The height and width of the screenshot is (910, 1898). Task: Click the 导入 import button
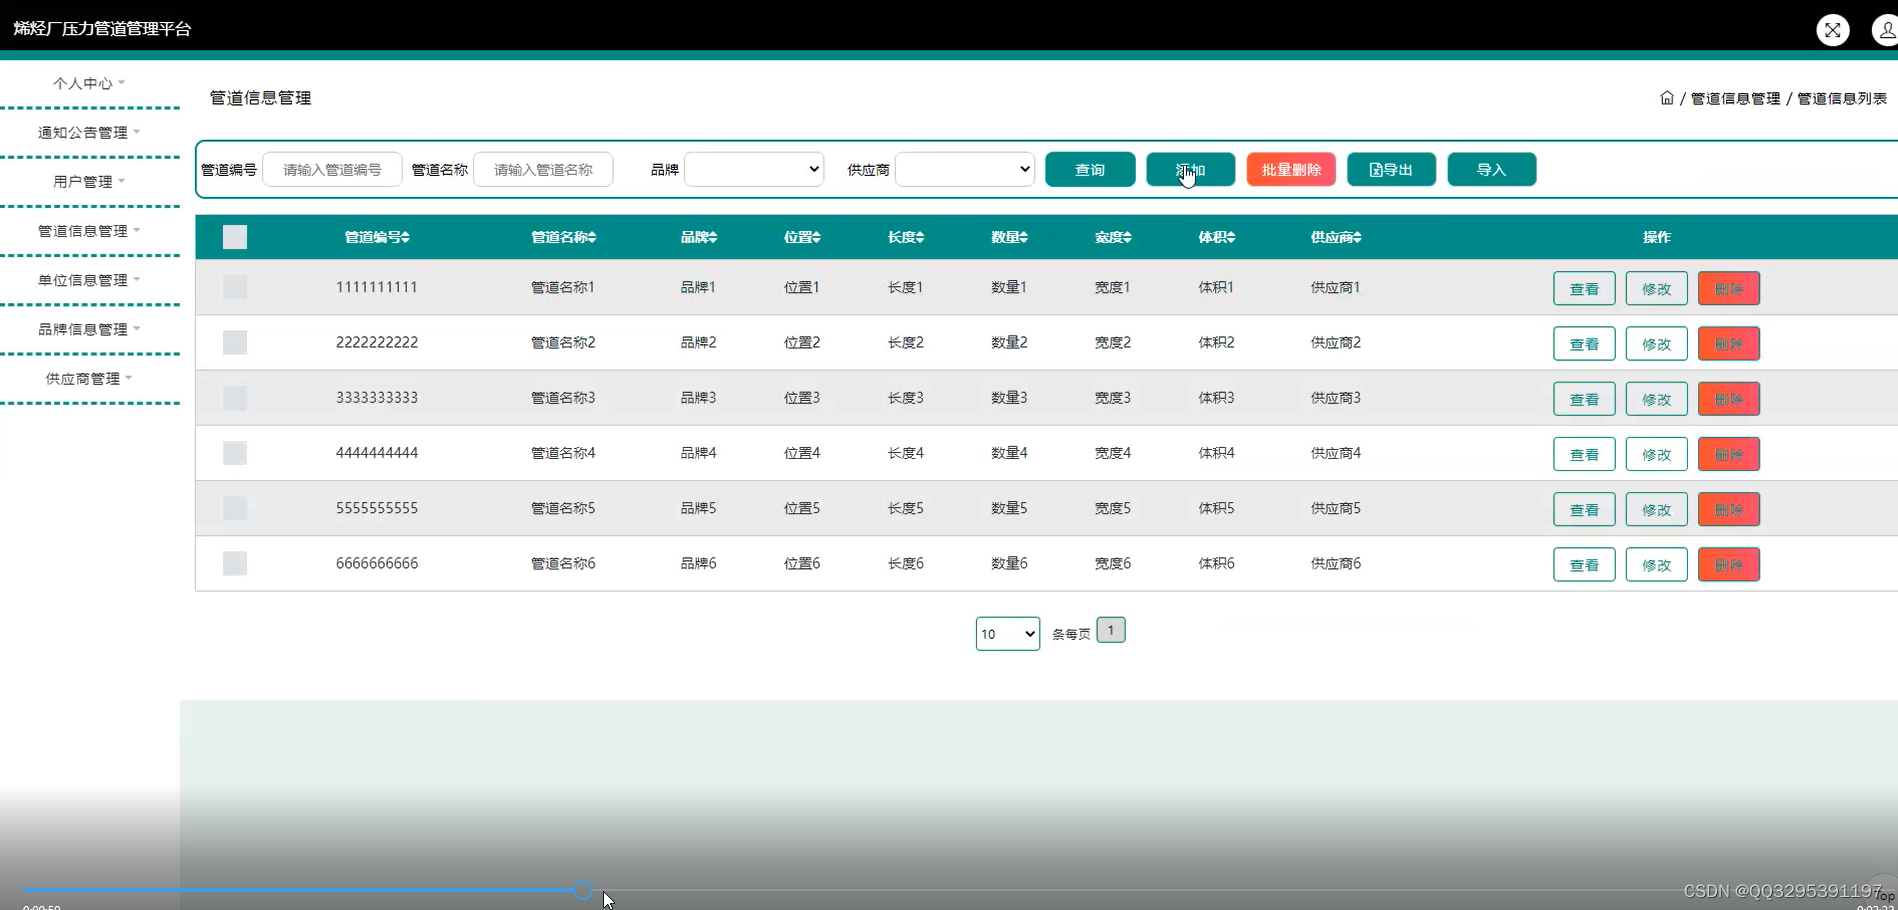pyautogui.click(x=1491, y=170)
